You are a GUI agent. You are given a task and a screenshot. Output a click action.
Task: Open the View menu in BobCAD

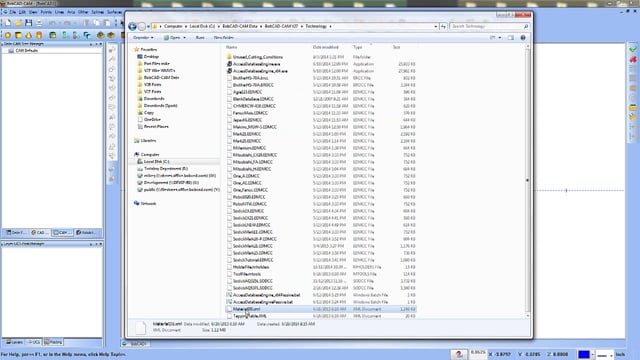(x=33, y=12)
